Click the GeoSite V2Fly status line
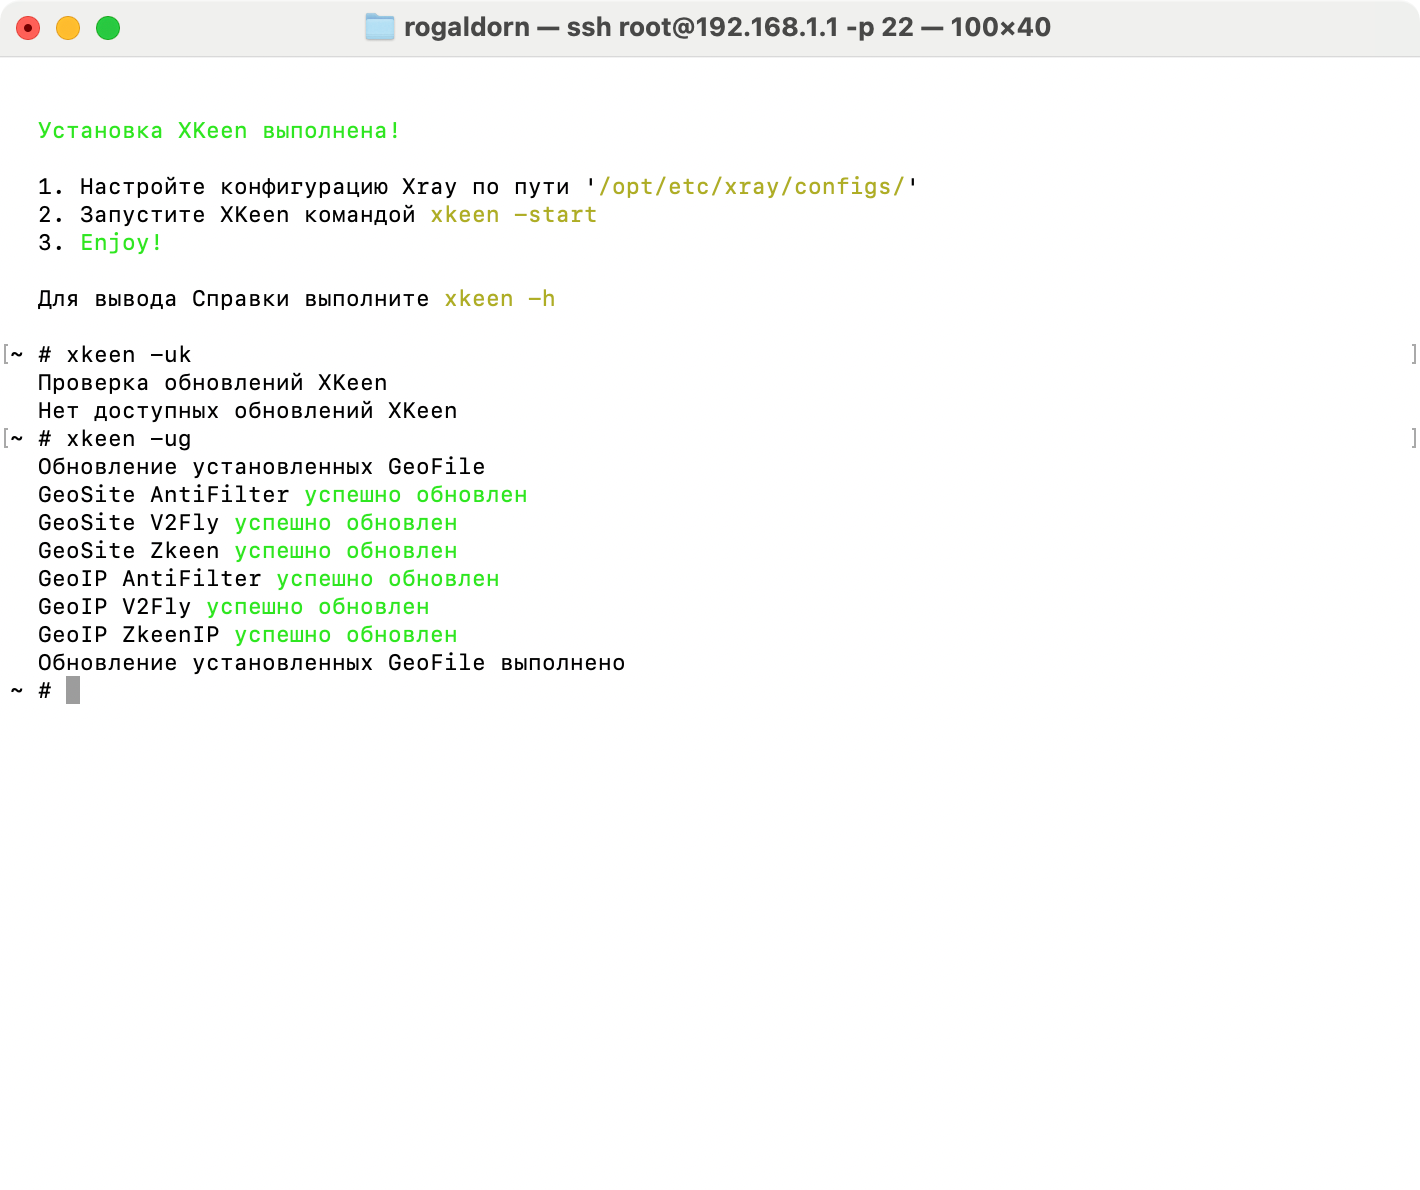 point(247,523)
